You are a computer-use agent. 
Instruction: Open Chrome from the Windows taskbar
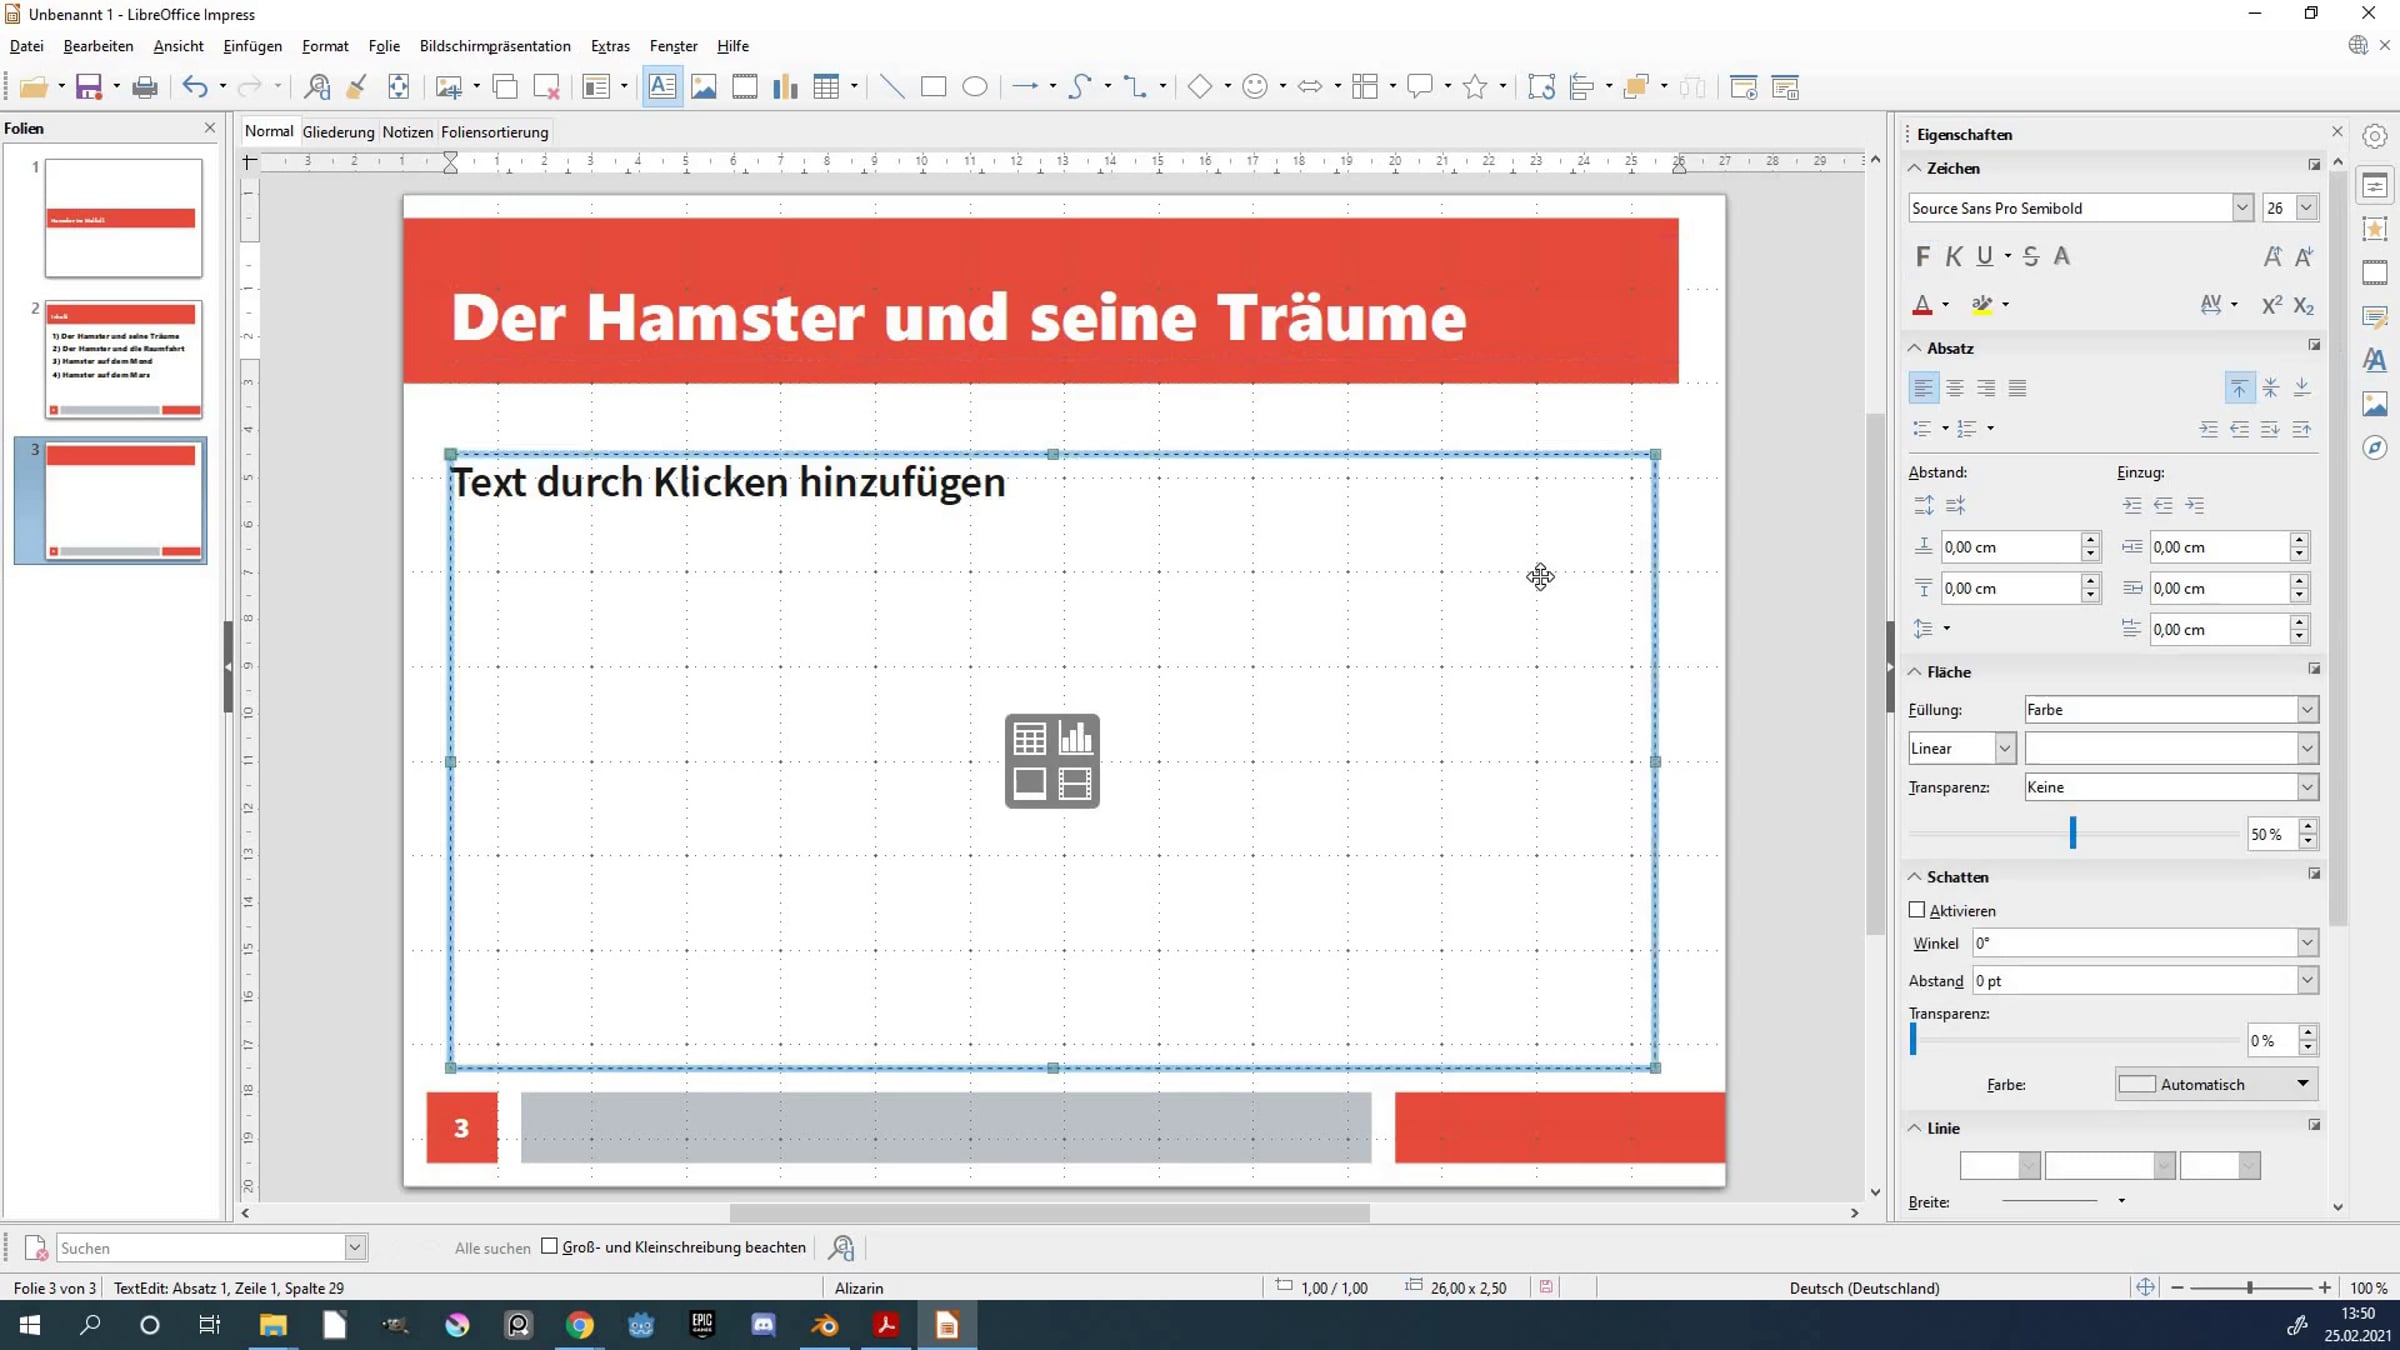[x=580, y=1325]
